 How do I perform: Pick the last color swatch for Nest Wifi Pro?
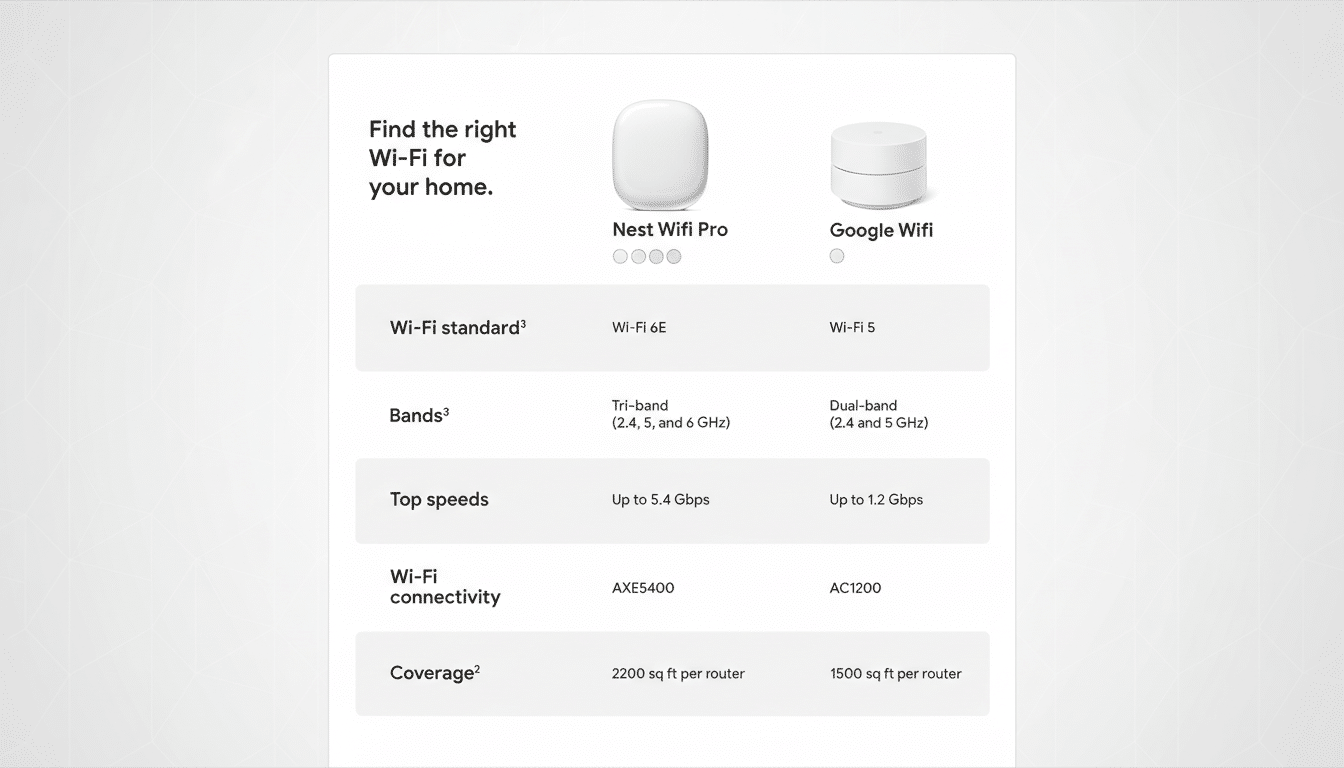point(674,256)
